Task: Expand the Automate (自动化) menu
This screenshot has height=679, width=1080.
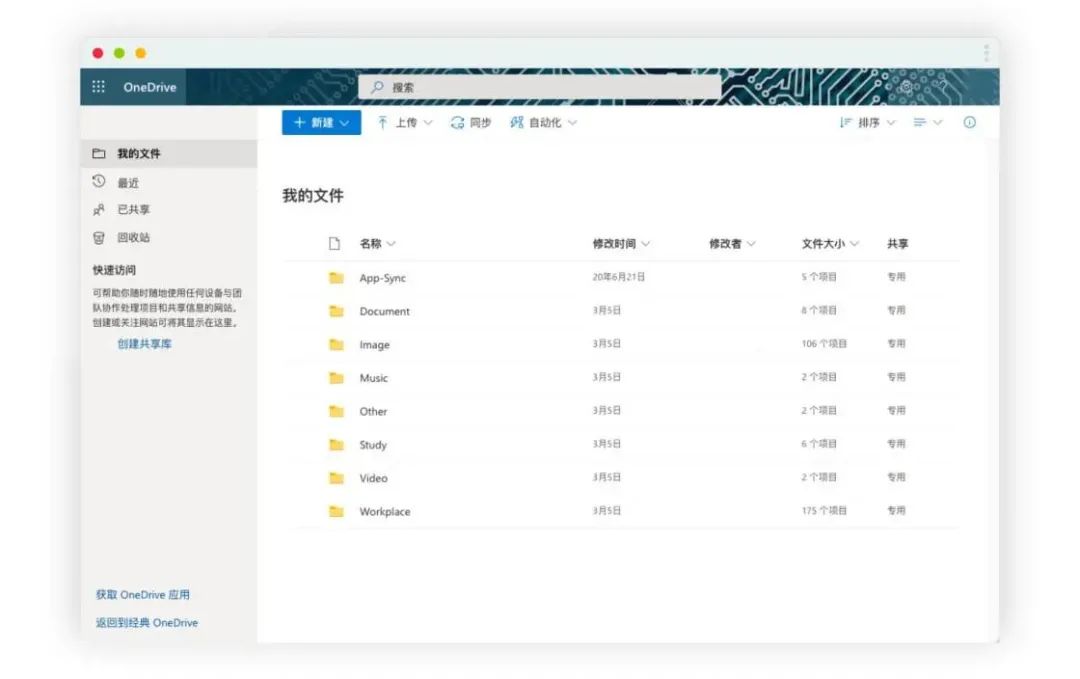Action: point(544,123)
